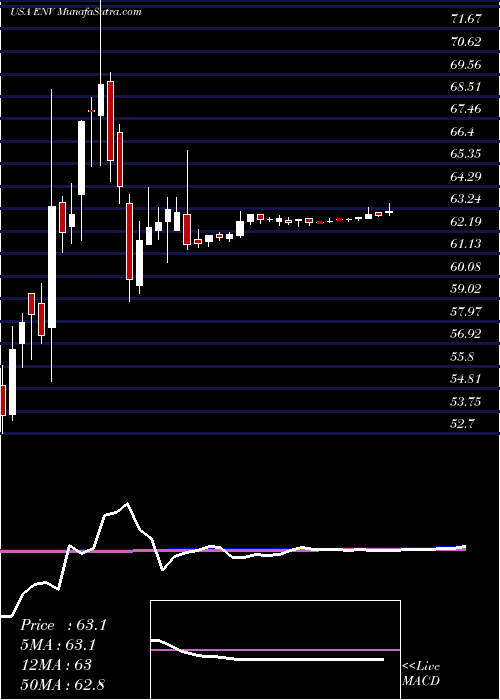Click the 61.13 price axis label
The width and height of the screenshot is (500, 700).
click(466, 243)
